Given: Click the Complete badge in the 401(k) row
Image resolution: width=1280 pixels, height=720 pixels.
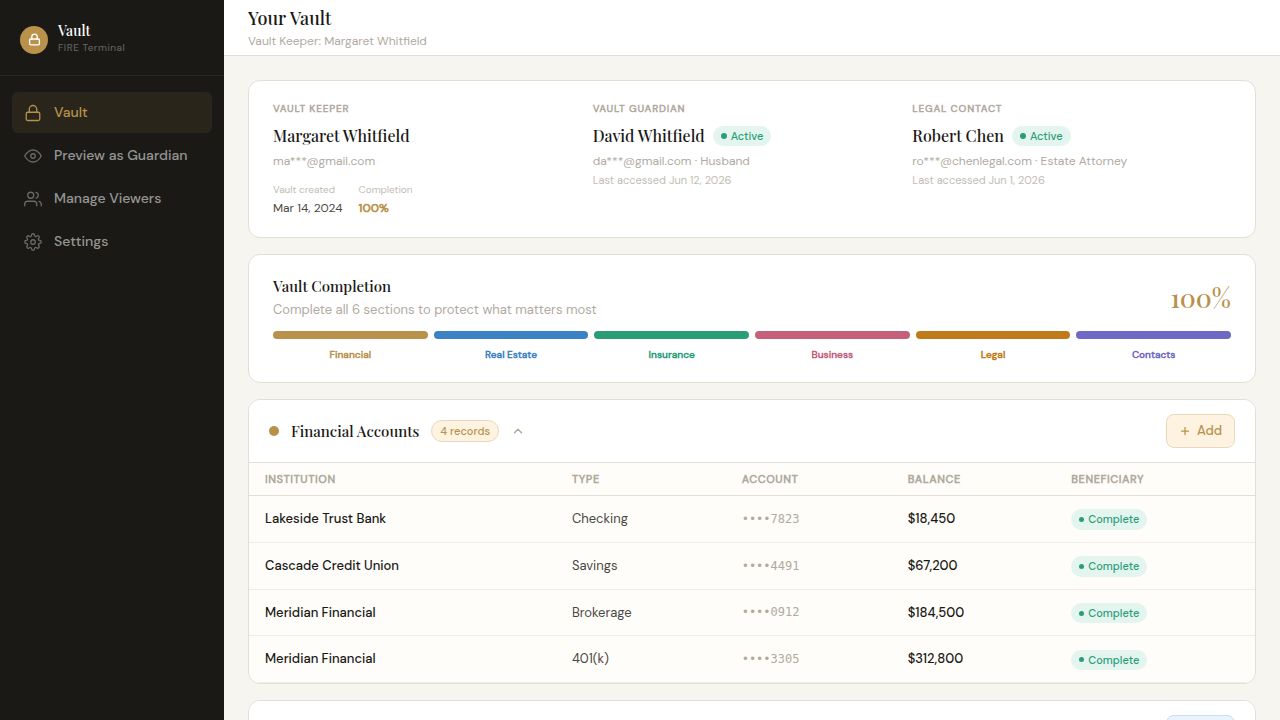Looking at the screenshot, I should pyautogui.click(x=1108, y=660).
